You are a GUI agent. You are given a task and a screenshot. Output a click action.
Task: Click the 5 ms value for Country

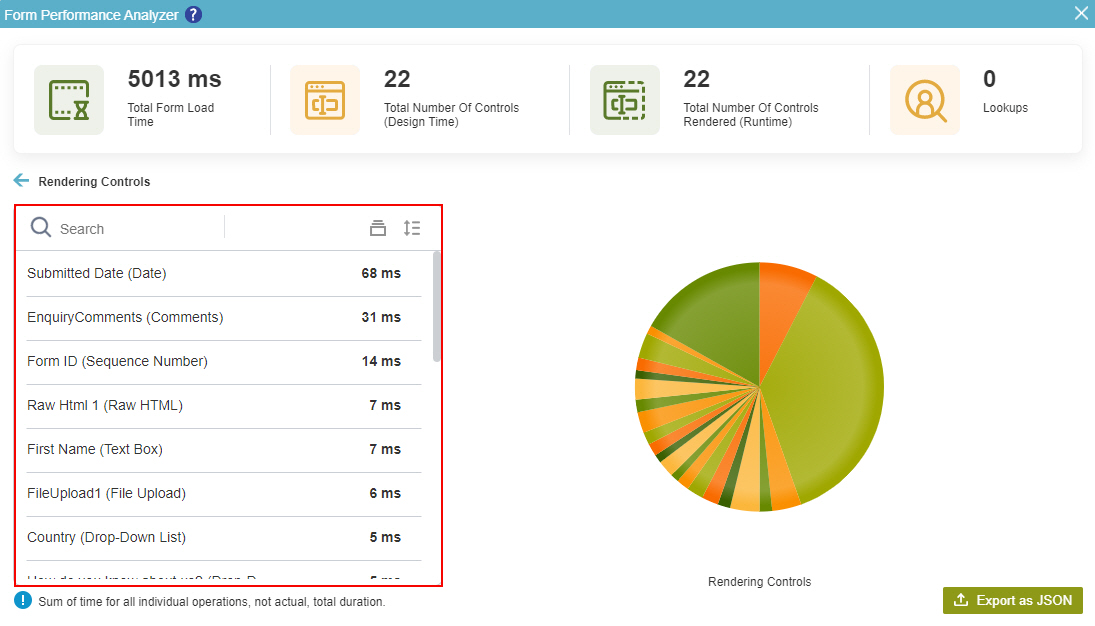[385, 537]
